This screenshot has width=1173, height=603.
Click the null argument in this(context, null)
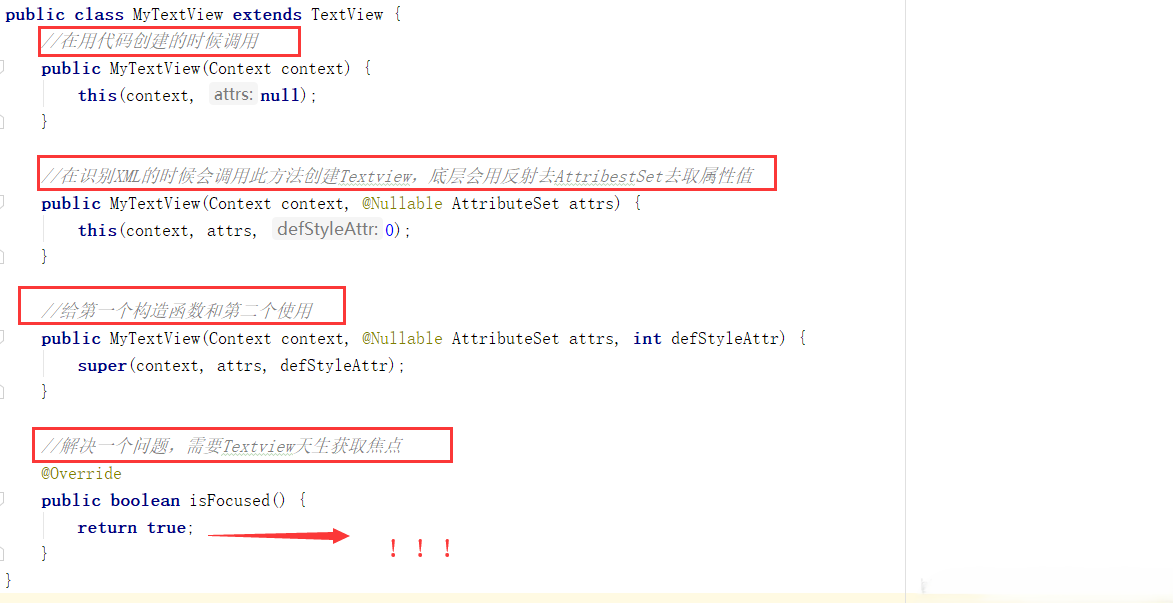pos(279,96)
